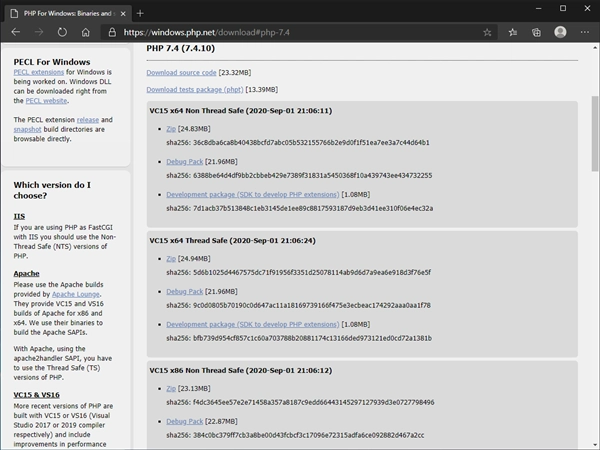Click Which version do I choose heading
The height and width of the screenshot is (450, 600).
click(x=52, y=190)
